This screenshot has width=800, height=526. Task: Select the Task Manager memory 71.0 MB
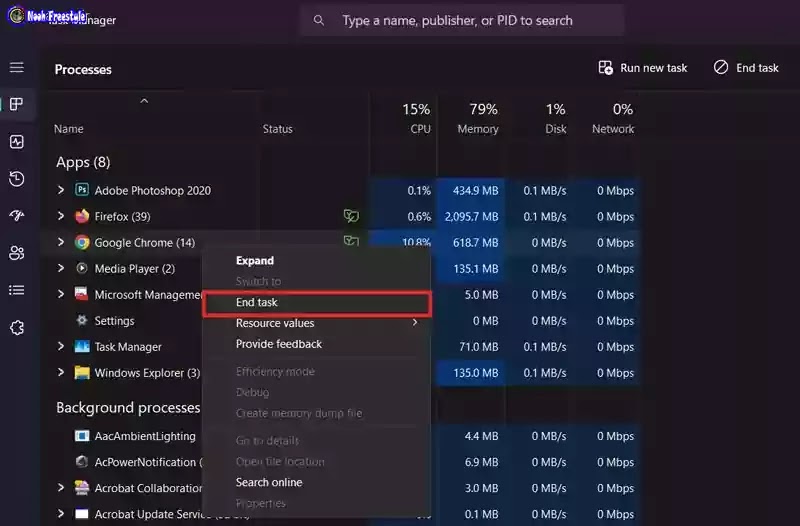(479, 347)
